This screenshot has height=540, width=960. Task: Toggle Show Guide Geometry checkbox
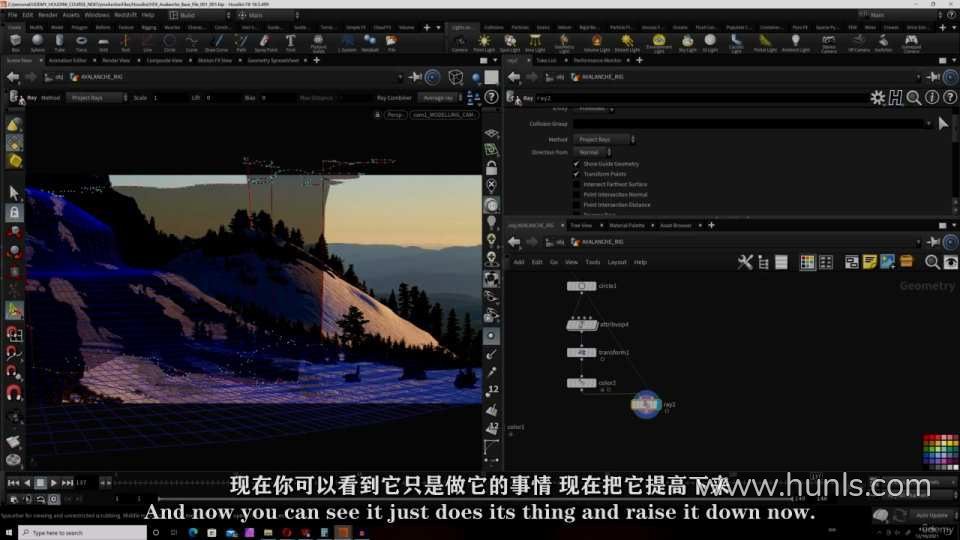point(576,164)
